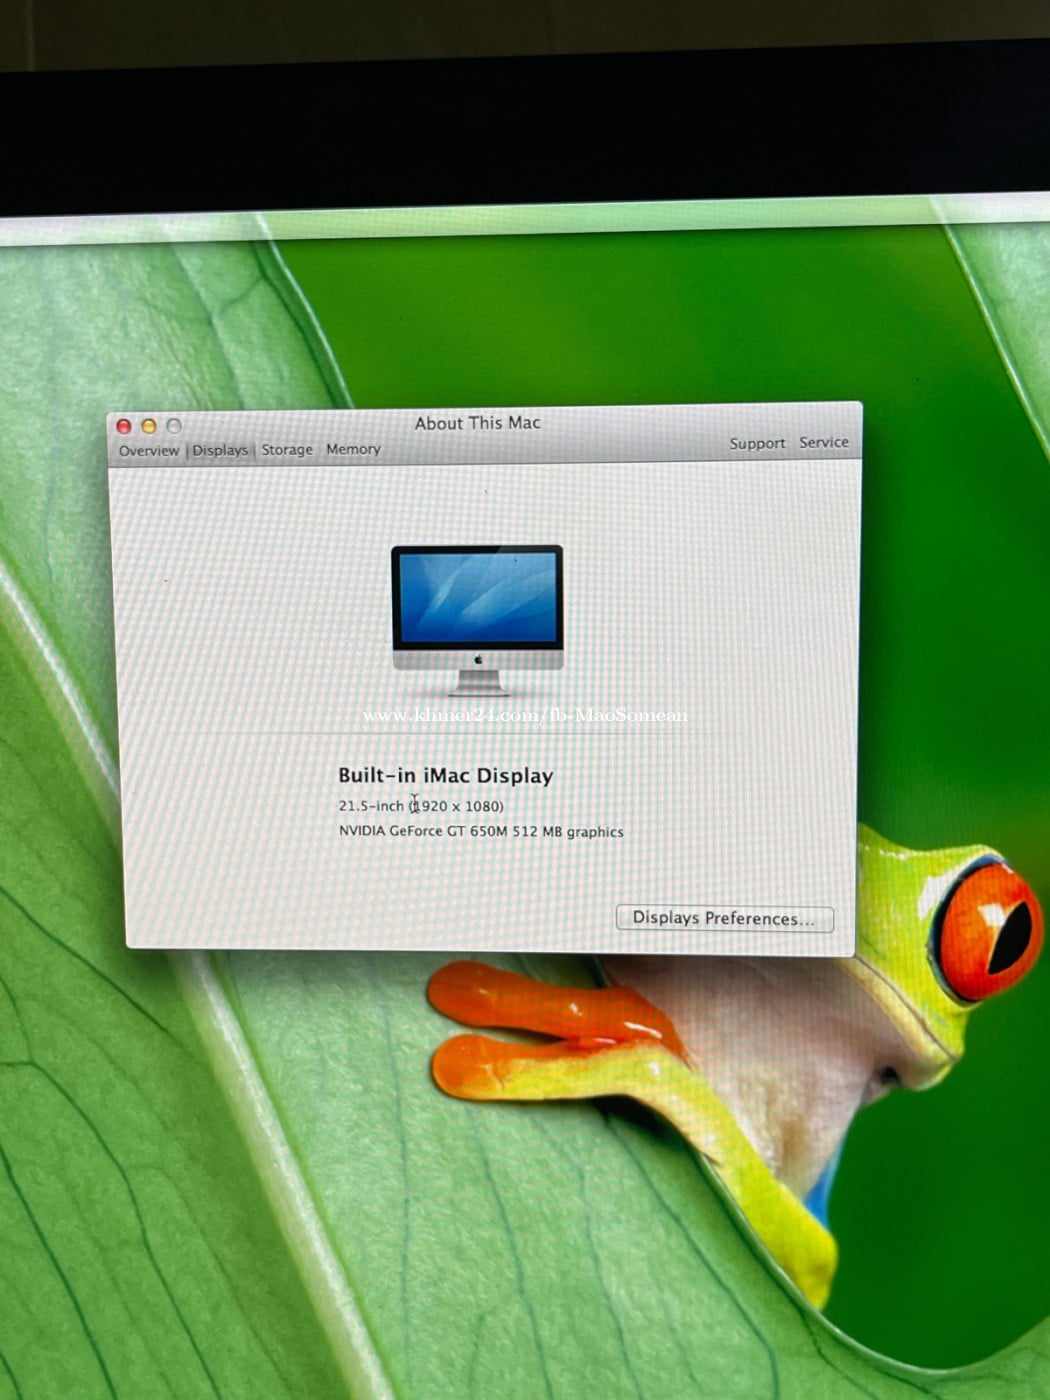Screen dimensions: 1050x1400
Task: Select the Displays tab
Action: click(220, 450)
